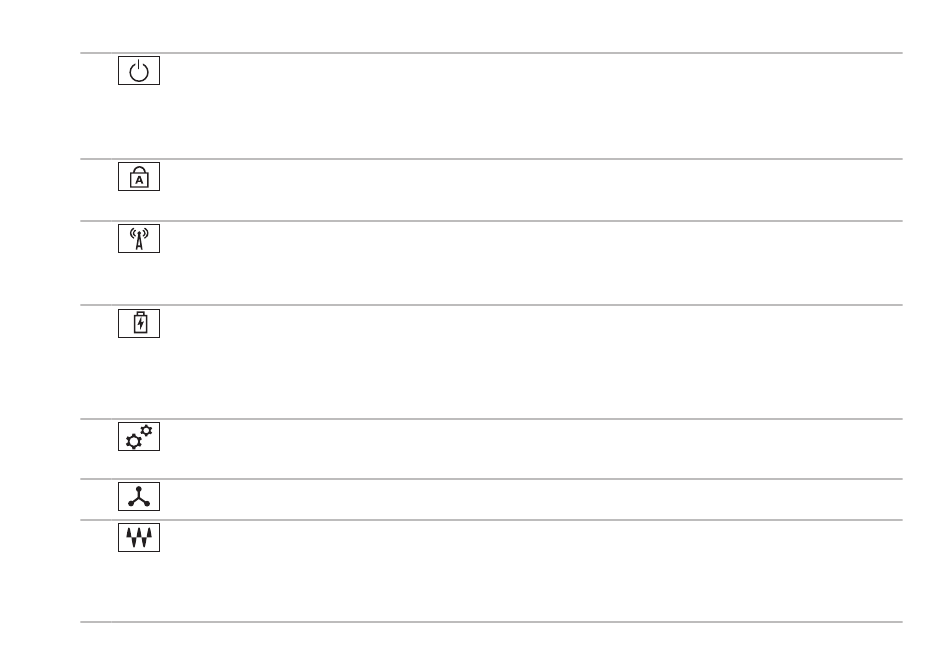The image size is (950, 662).
Task: Select the battery charging status icon
Action: (139, 323)
